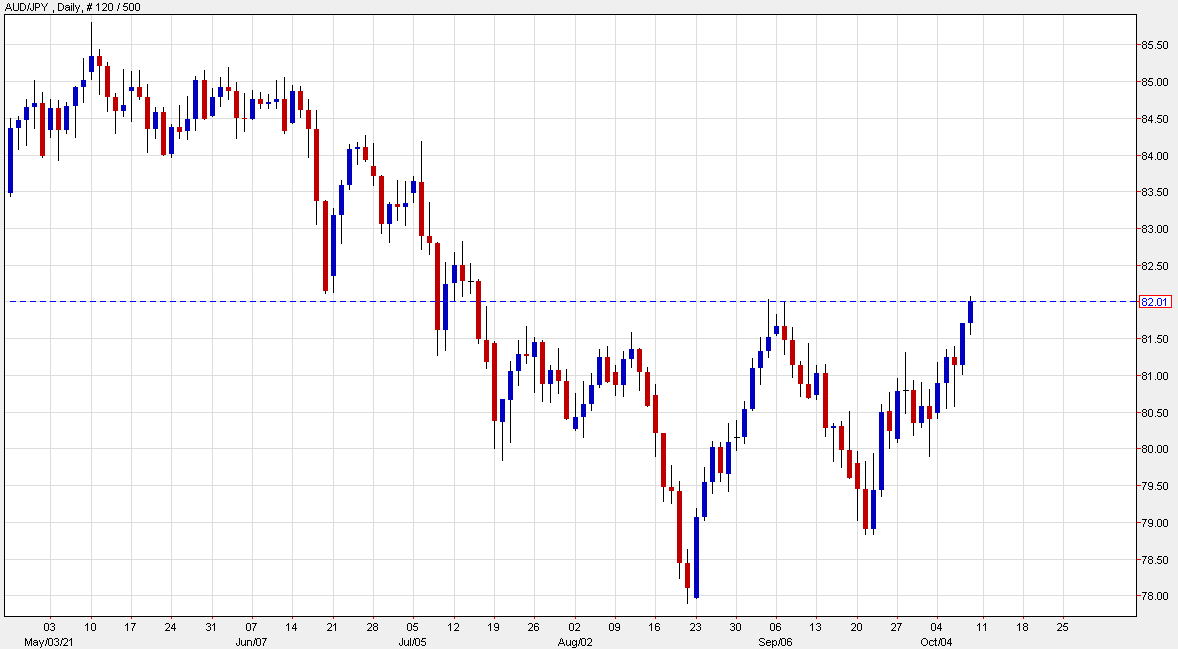Click the 82.01 current price tag
Image resolution: width=1178 pixels, height=649 pixels.
tap(1153, 302)
